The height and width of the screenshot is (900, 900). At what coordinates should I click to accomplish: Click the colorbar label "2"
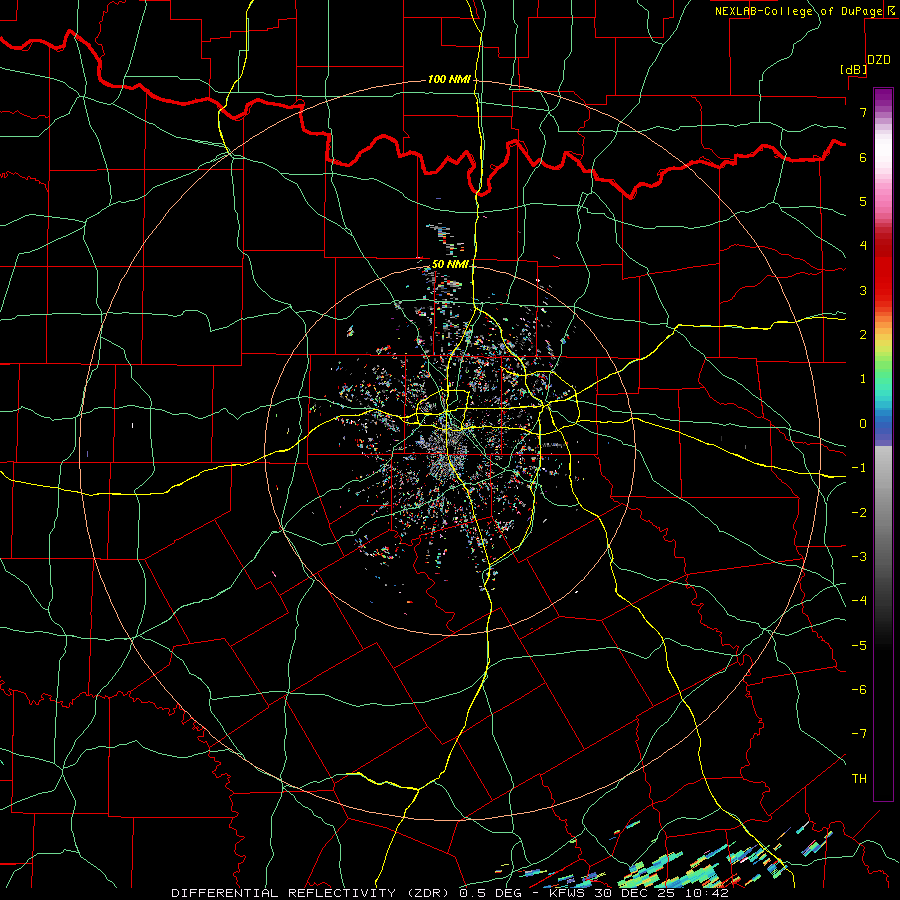pyautogui.click(x=863, y=335)
